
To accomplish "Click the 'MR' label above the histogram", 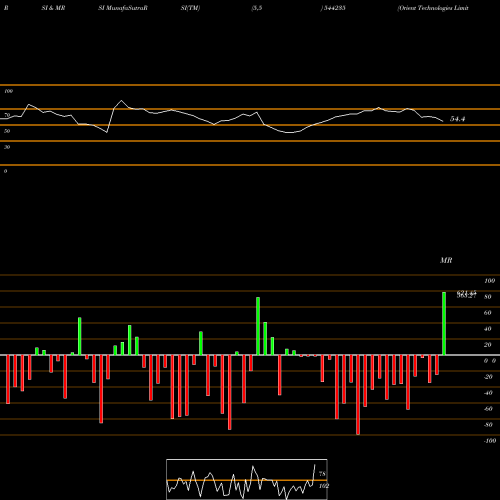I will (446, 260).
